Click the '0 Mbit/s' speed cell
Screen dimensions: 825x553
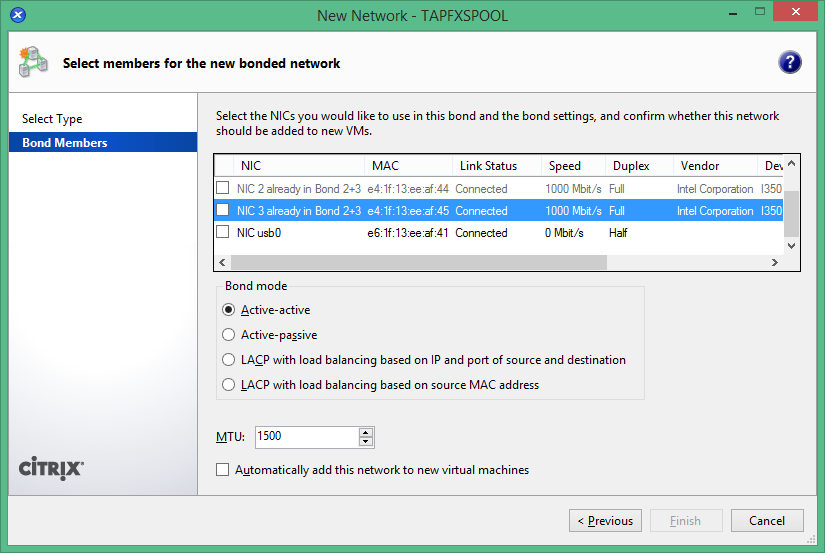[x=564, y=233]
